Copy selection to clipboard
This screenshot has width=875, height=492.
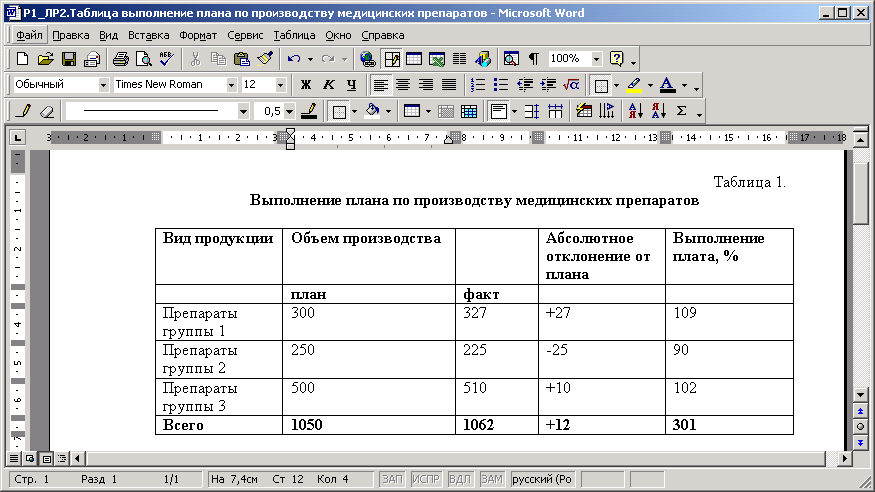[x=218, y=59]
